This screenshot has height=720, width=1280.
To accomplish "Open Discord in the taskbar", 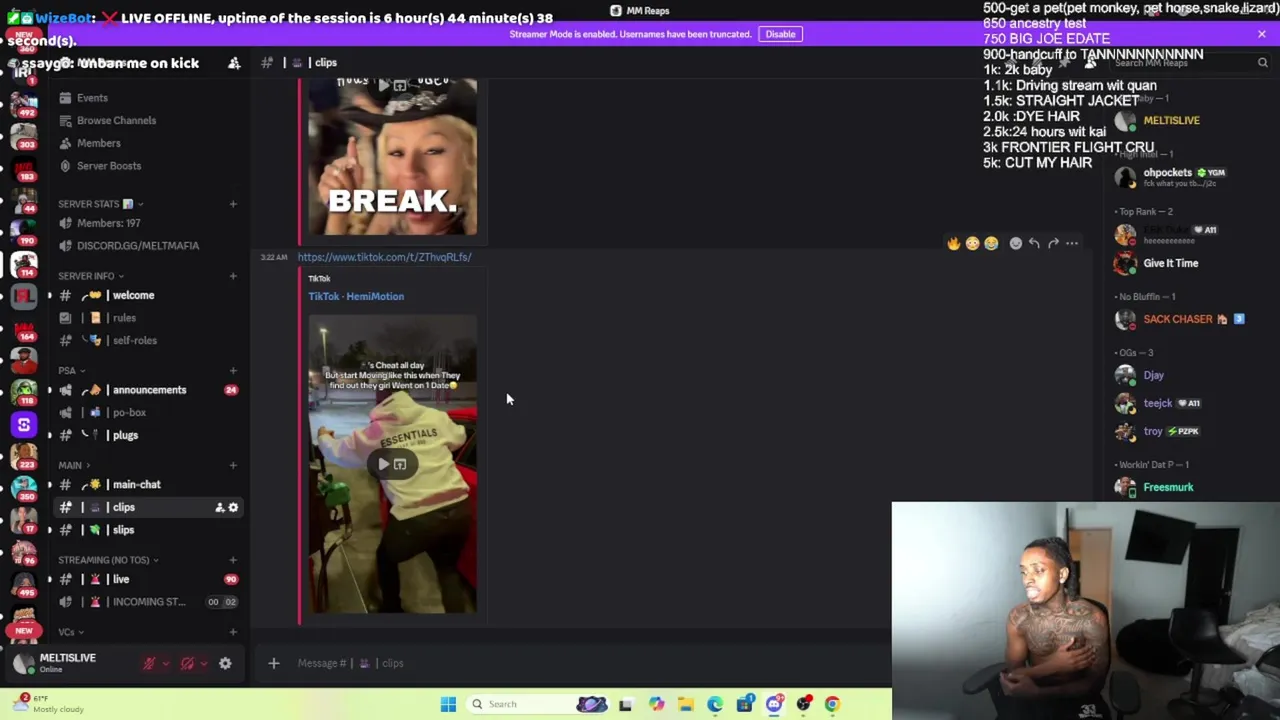I will pos(774,704).
